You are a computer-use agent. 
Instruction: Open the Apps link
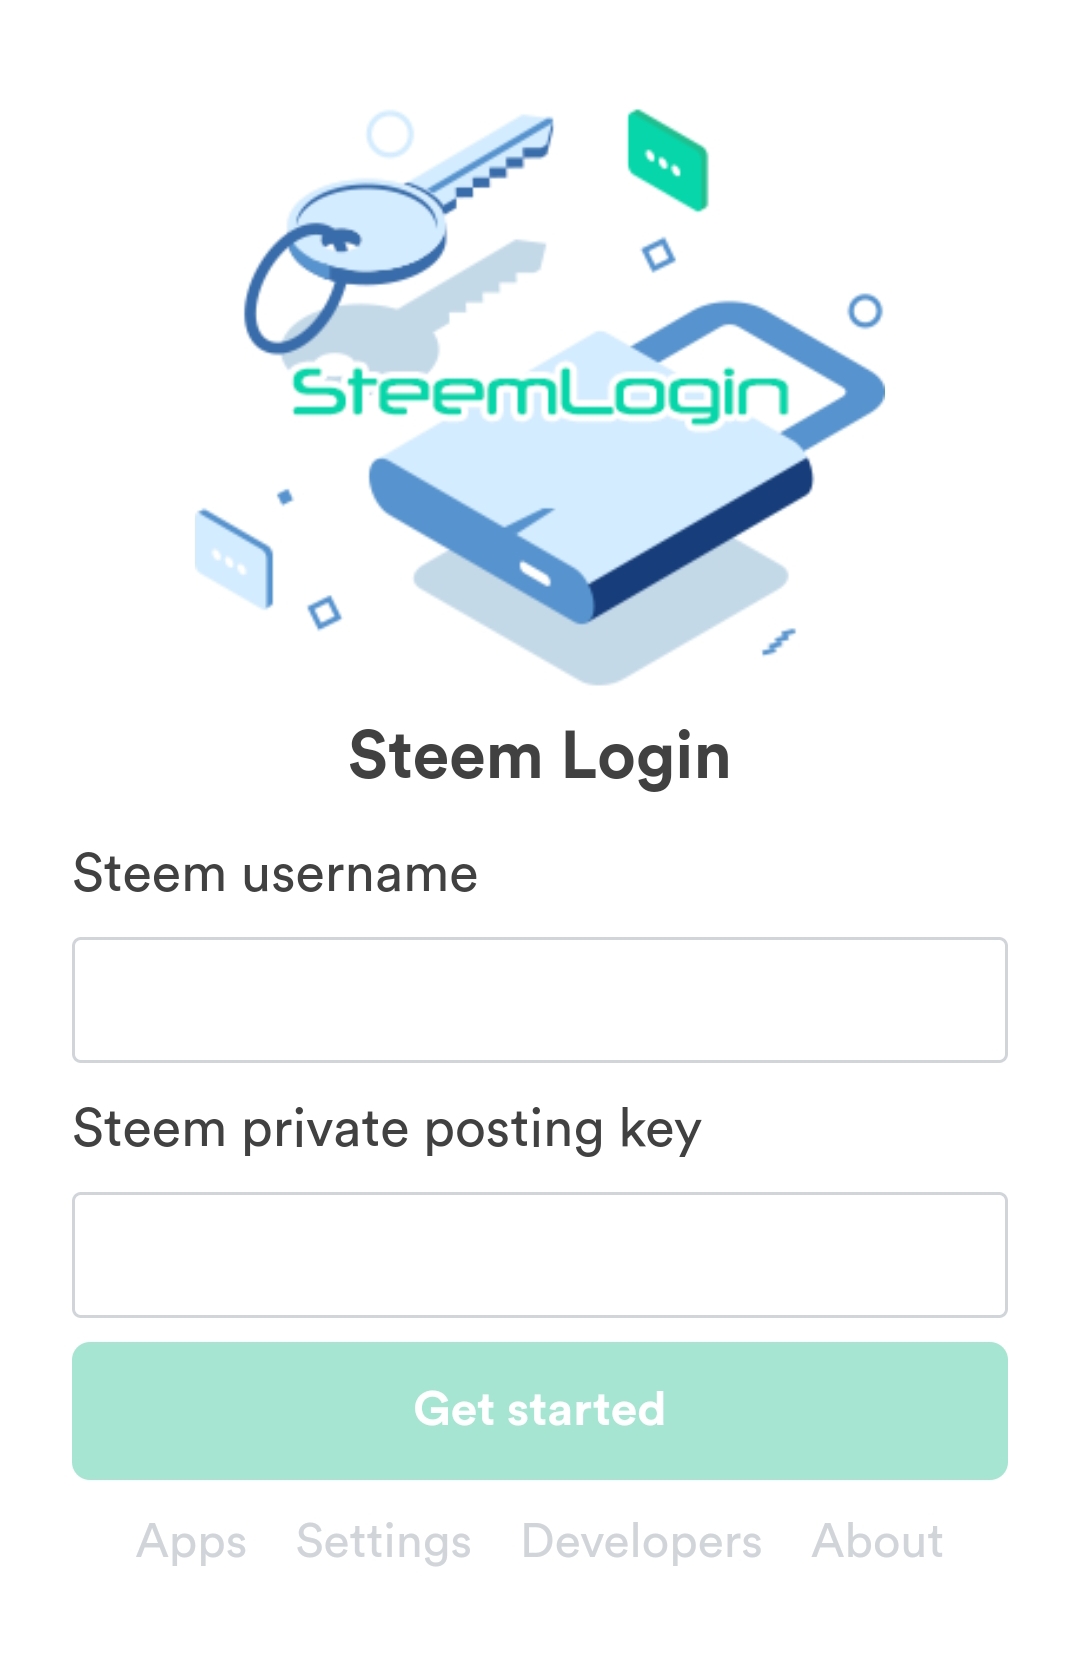point(191,1541)
